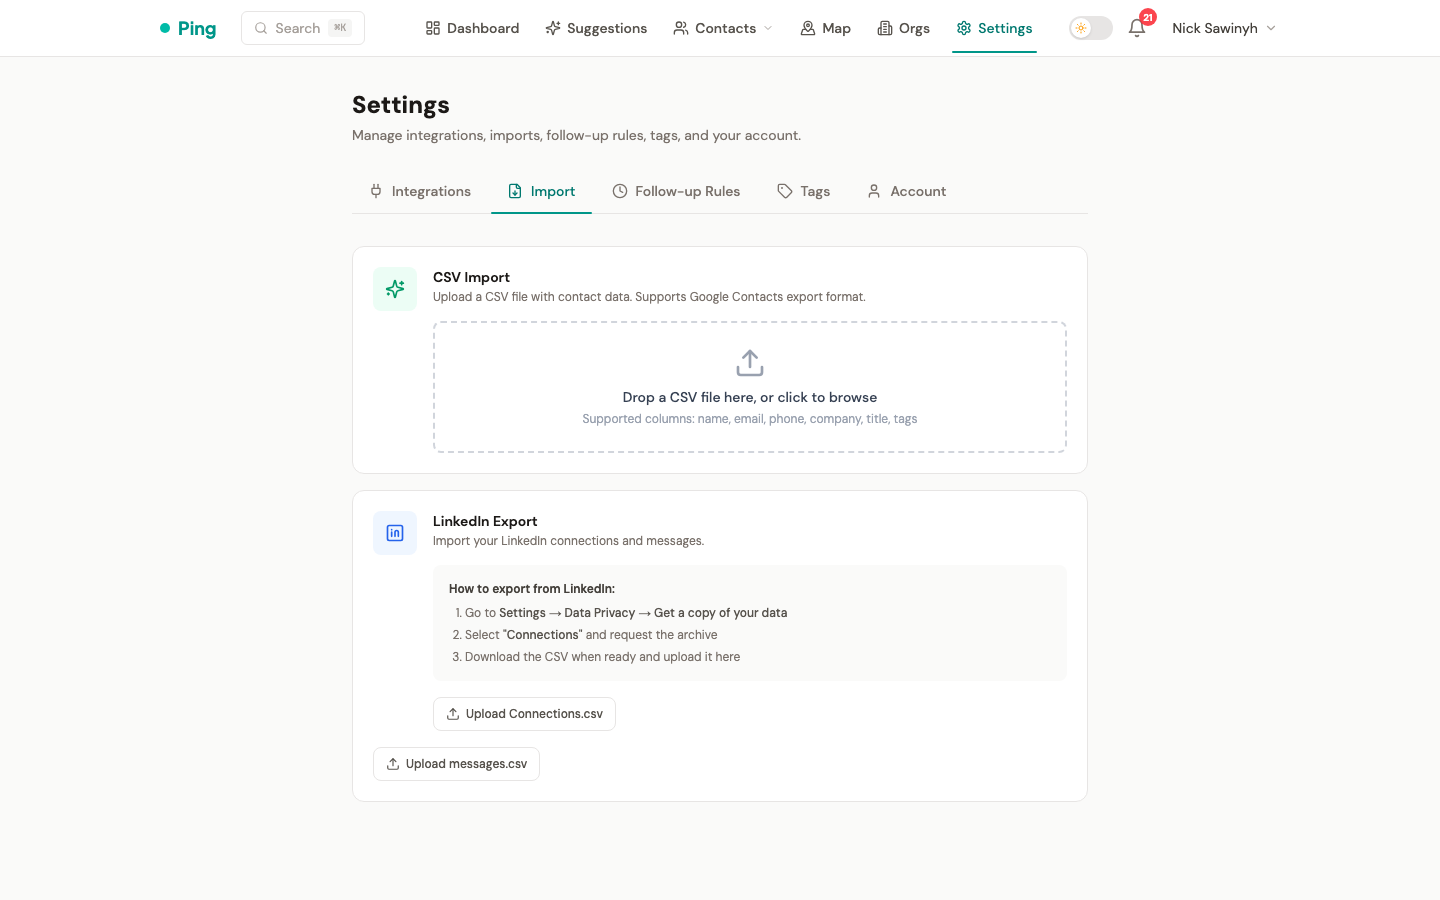Click the Contacts people icon
Image resolution: width=1440 pixels, height=900 pixels.
click(x=681, y=28)
